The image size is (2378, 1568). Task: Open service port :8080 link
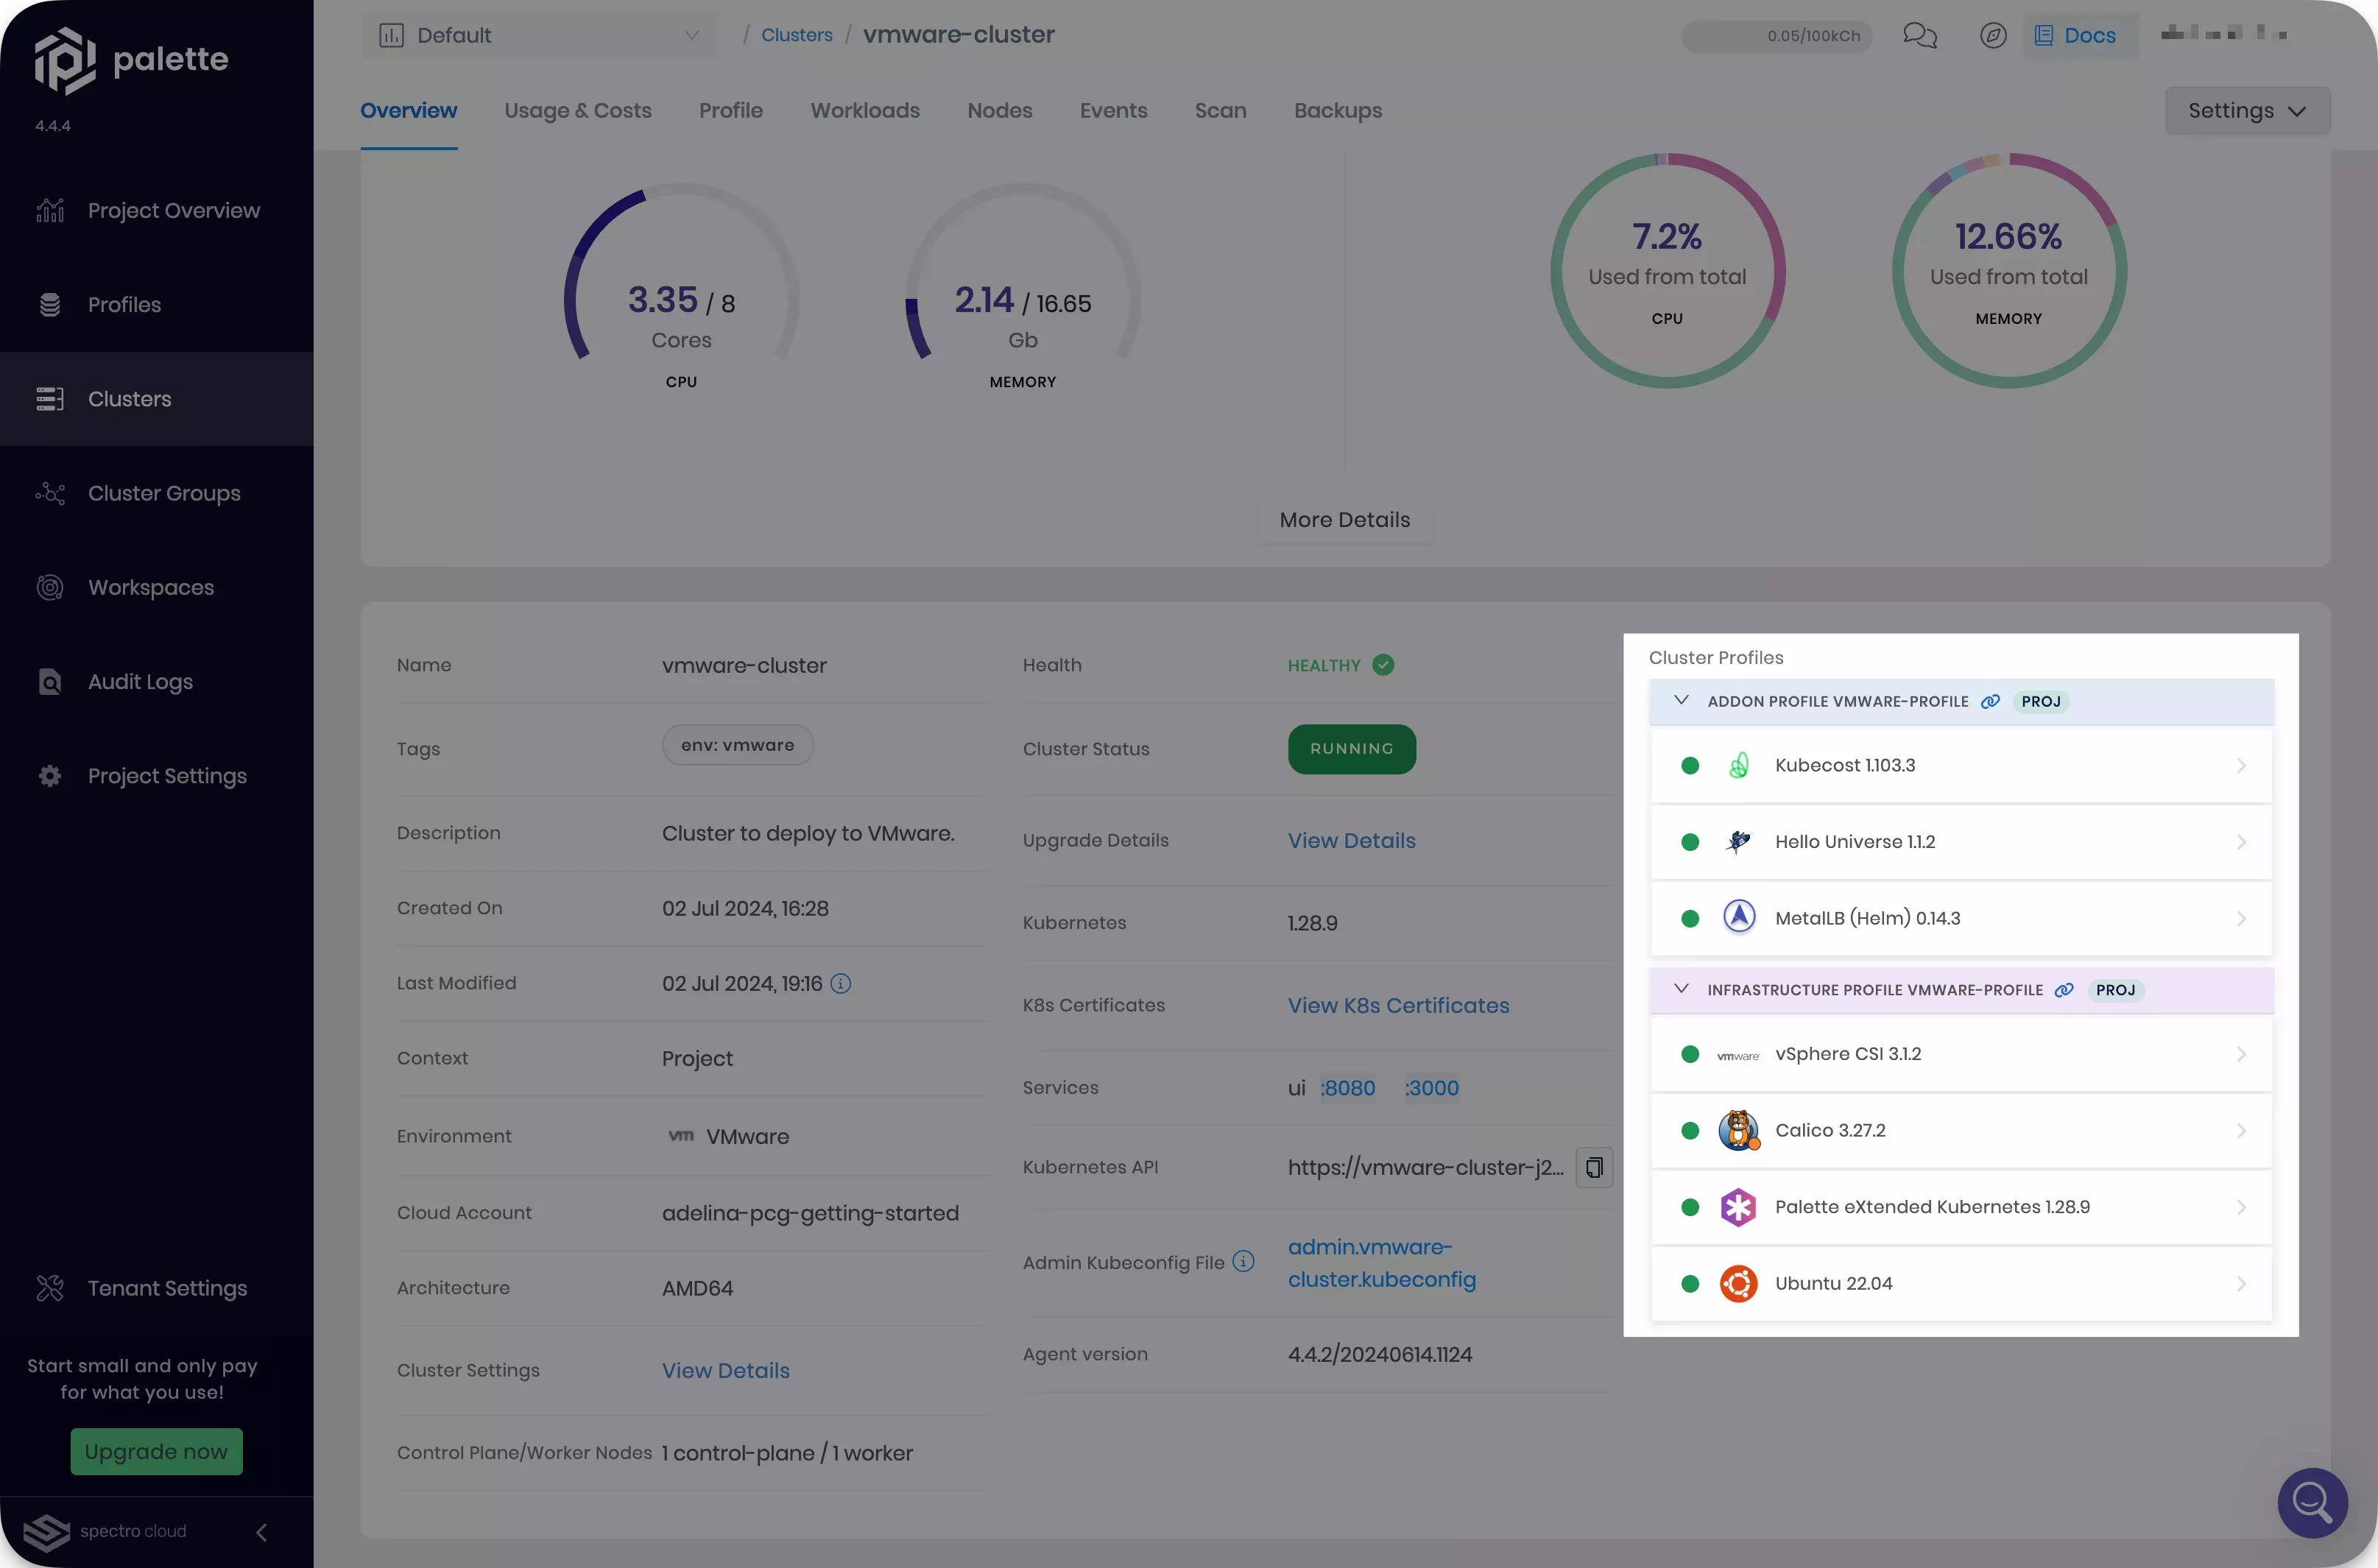click(x=1348, y=1088)
